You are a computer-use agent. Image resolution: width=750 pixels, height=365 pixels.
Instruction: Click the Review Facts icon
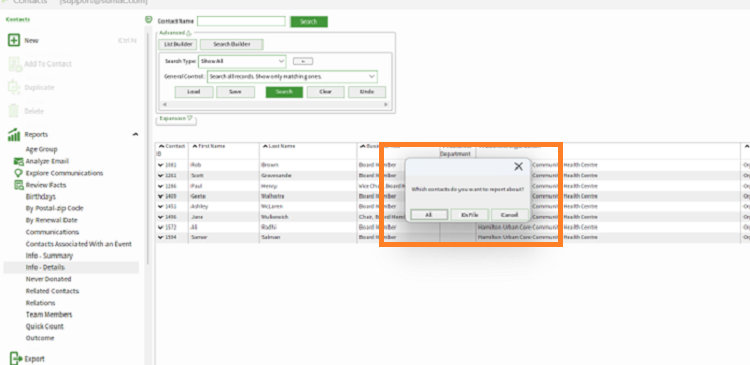click(x=19, y=185)
